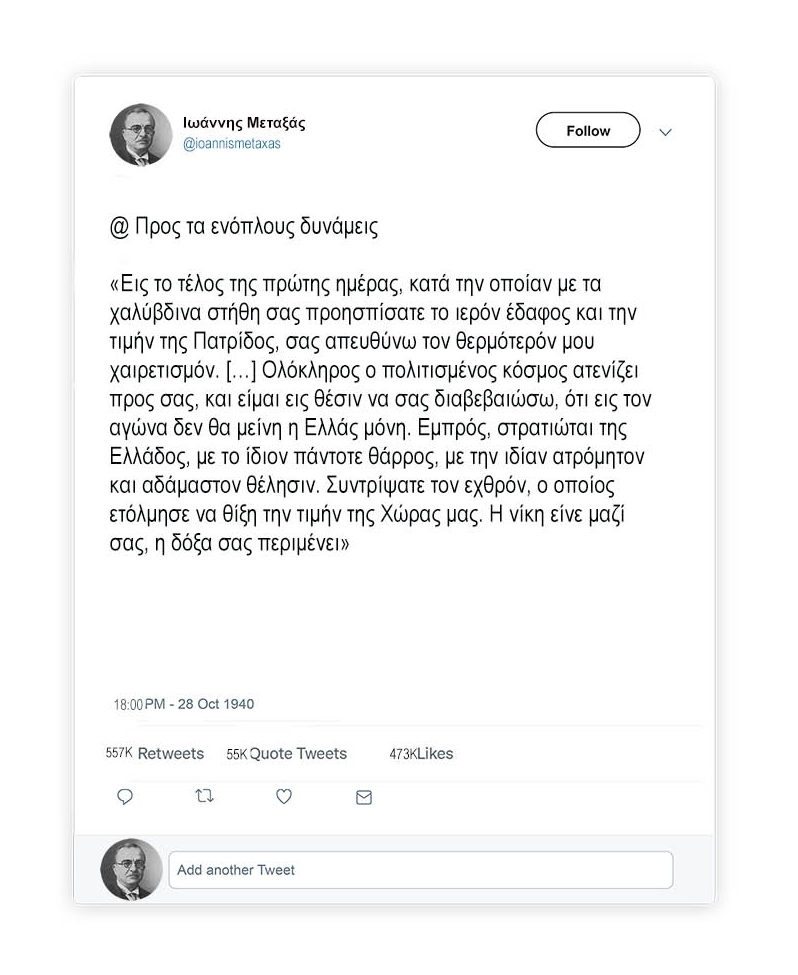Image resolution: width=798 pixels, height=975 pixels.
Task: Follow the Ιωάννης Μεταξάς account
Action: pos(588,130)
